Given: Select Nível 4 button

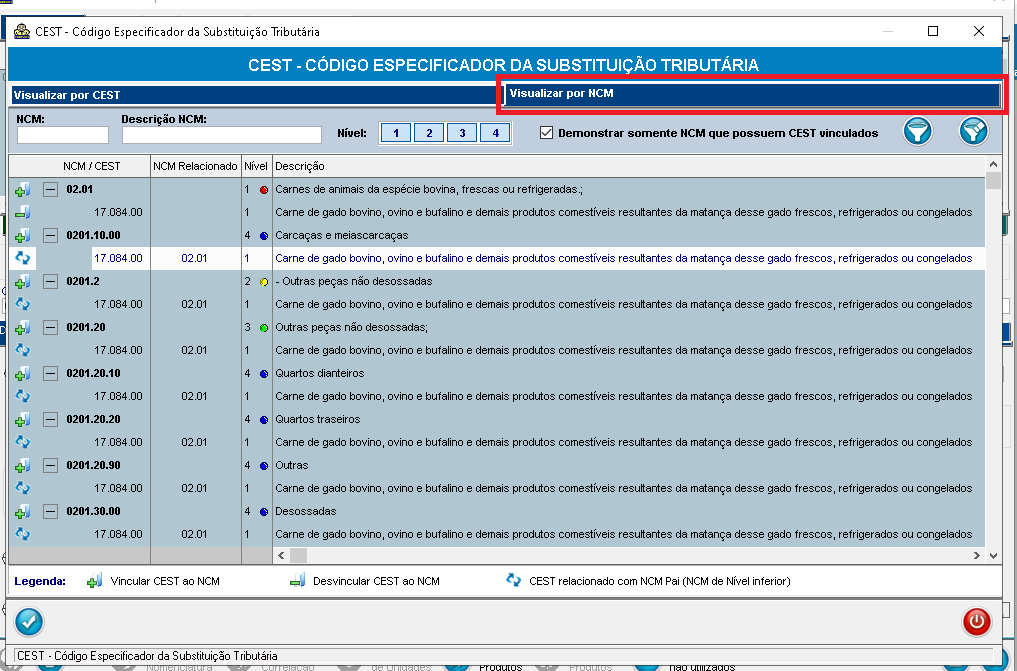Looking at the screenshot, I should coord(495,133).
